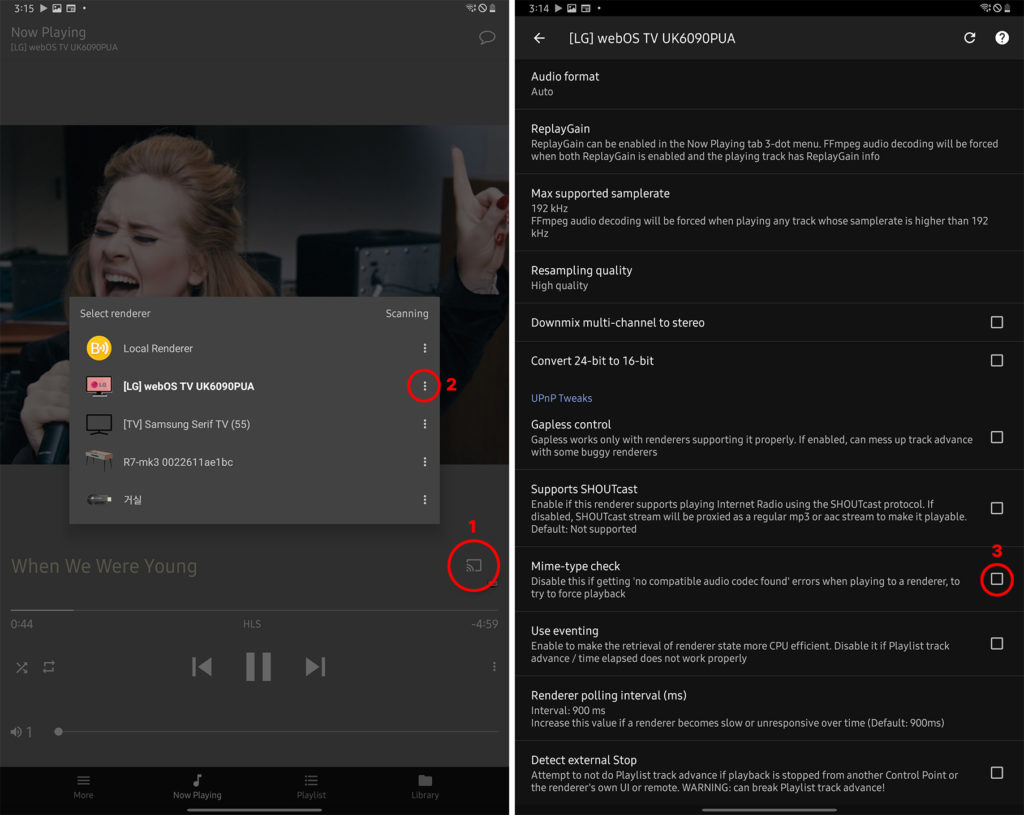Switch to the Playlist tab

coord(311,786)
